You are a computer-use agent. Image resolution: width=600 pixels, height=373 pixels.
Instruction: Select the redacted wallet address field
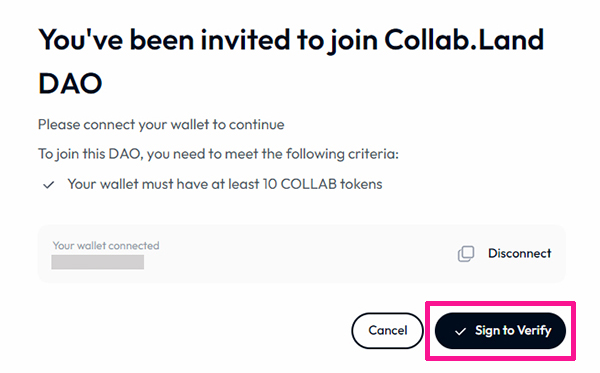[98, 262]
